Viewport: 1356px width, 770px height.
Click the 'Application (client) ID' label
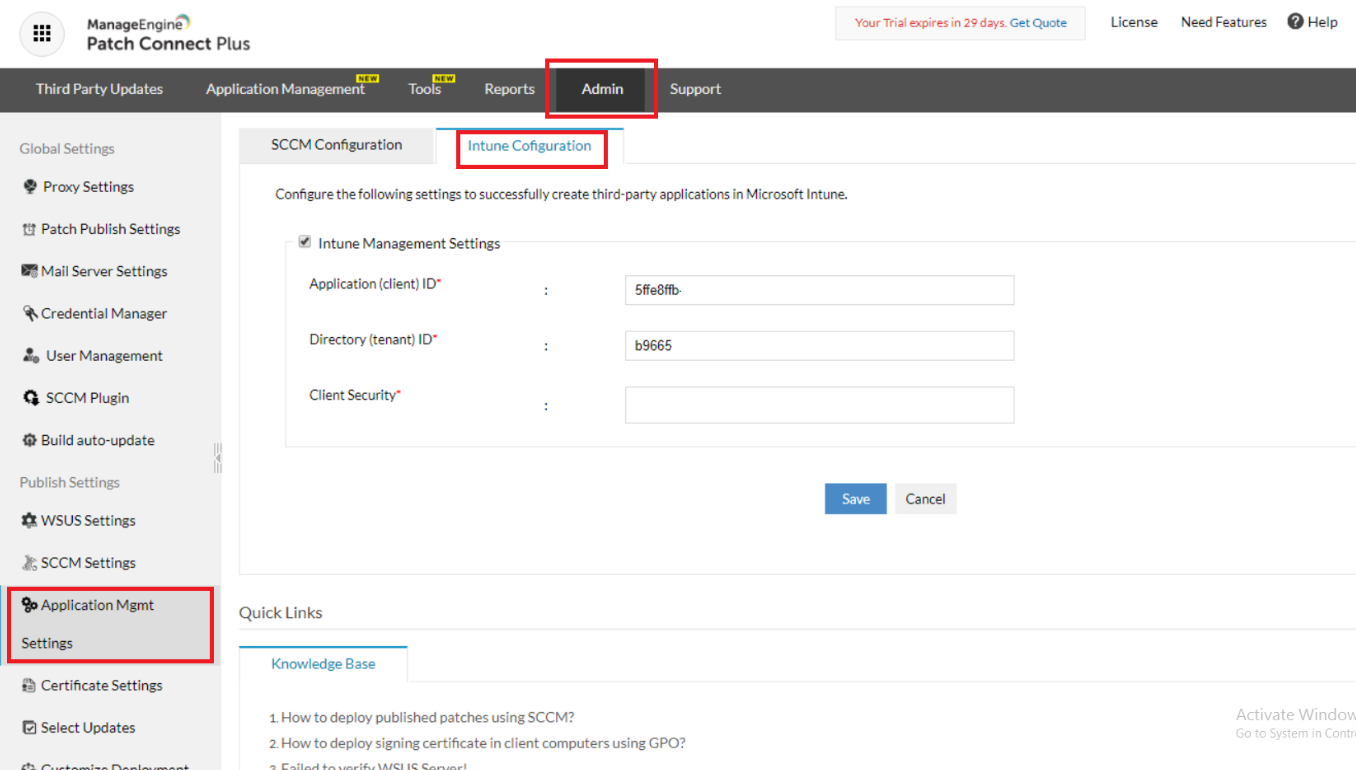[375, 284]
